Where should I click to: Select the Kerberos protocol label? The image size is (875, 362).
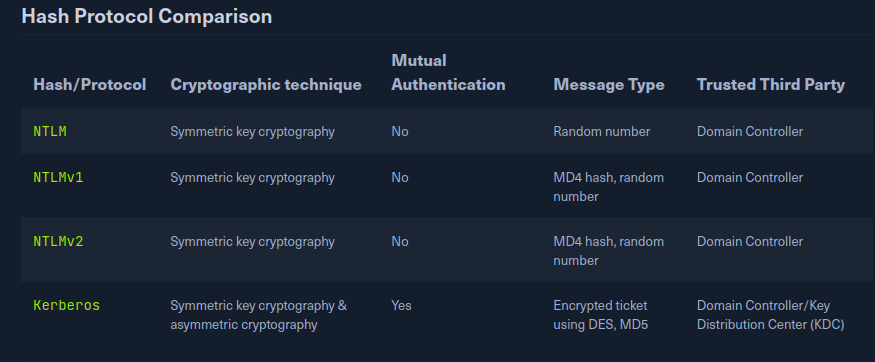click(x=66, y=306)
